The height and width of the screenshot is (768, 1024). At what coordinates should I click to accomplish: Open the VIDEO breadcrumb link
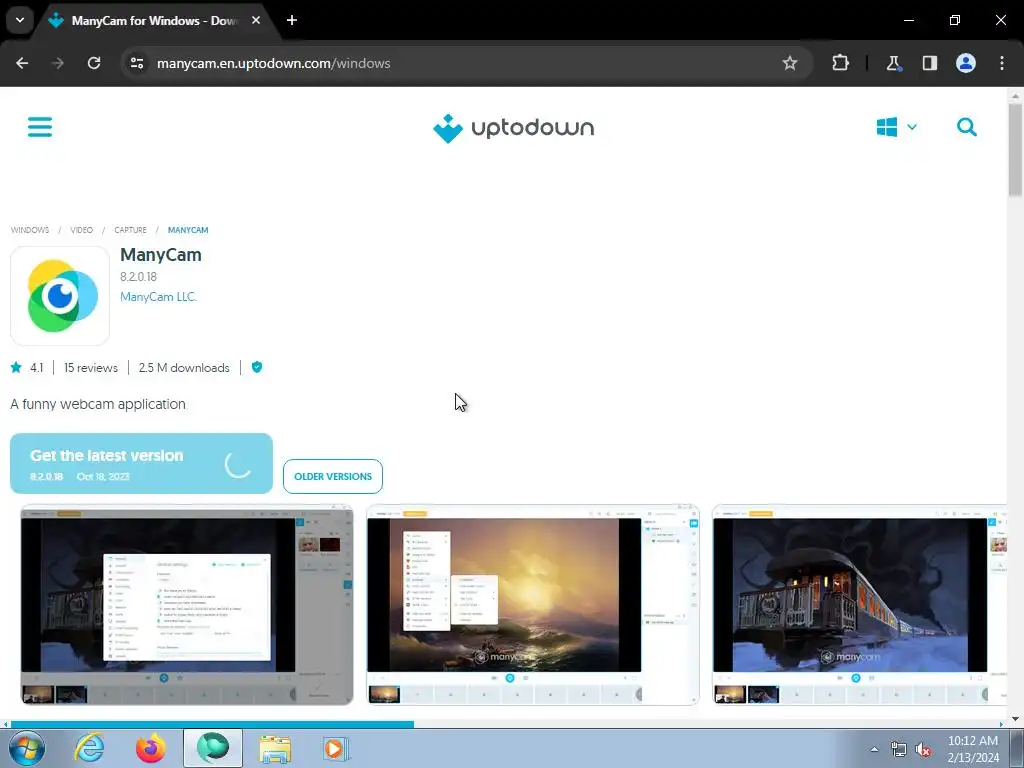coord(82,230)
